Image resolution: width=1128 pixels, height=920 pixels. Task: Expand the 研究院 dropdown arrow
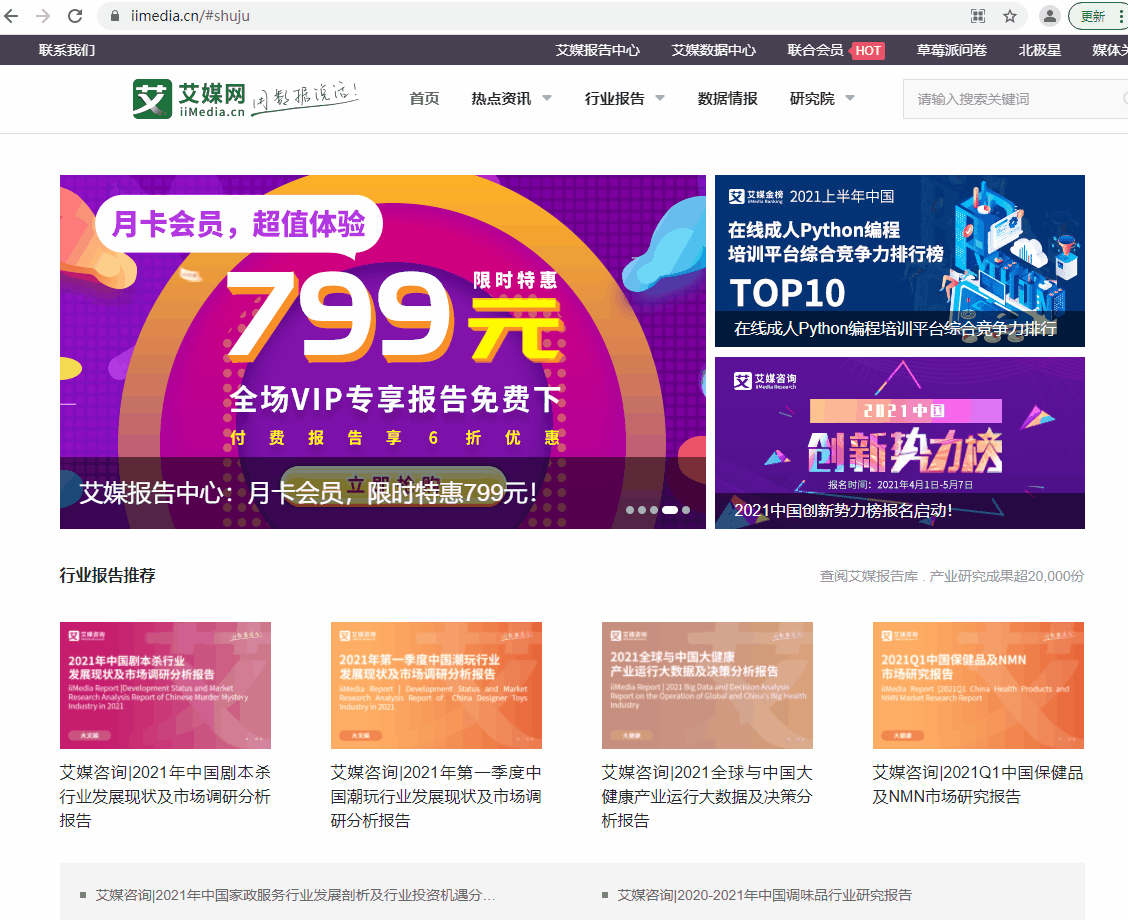(x=850, y=98)
